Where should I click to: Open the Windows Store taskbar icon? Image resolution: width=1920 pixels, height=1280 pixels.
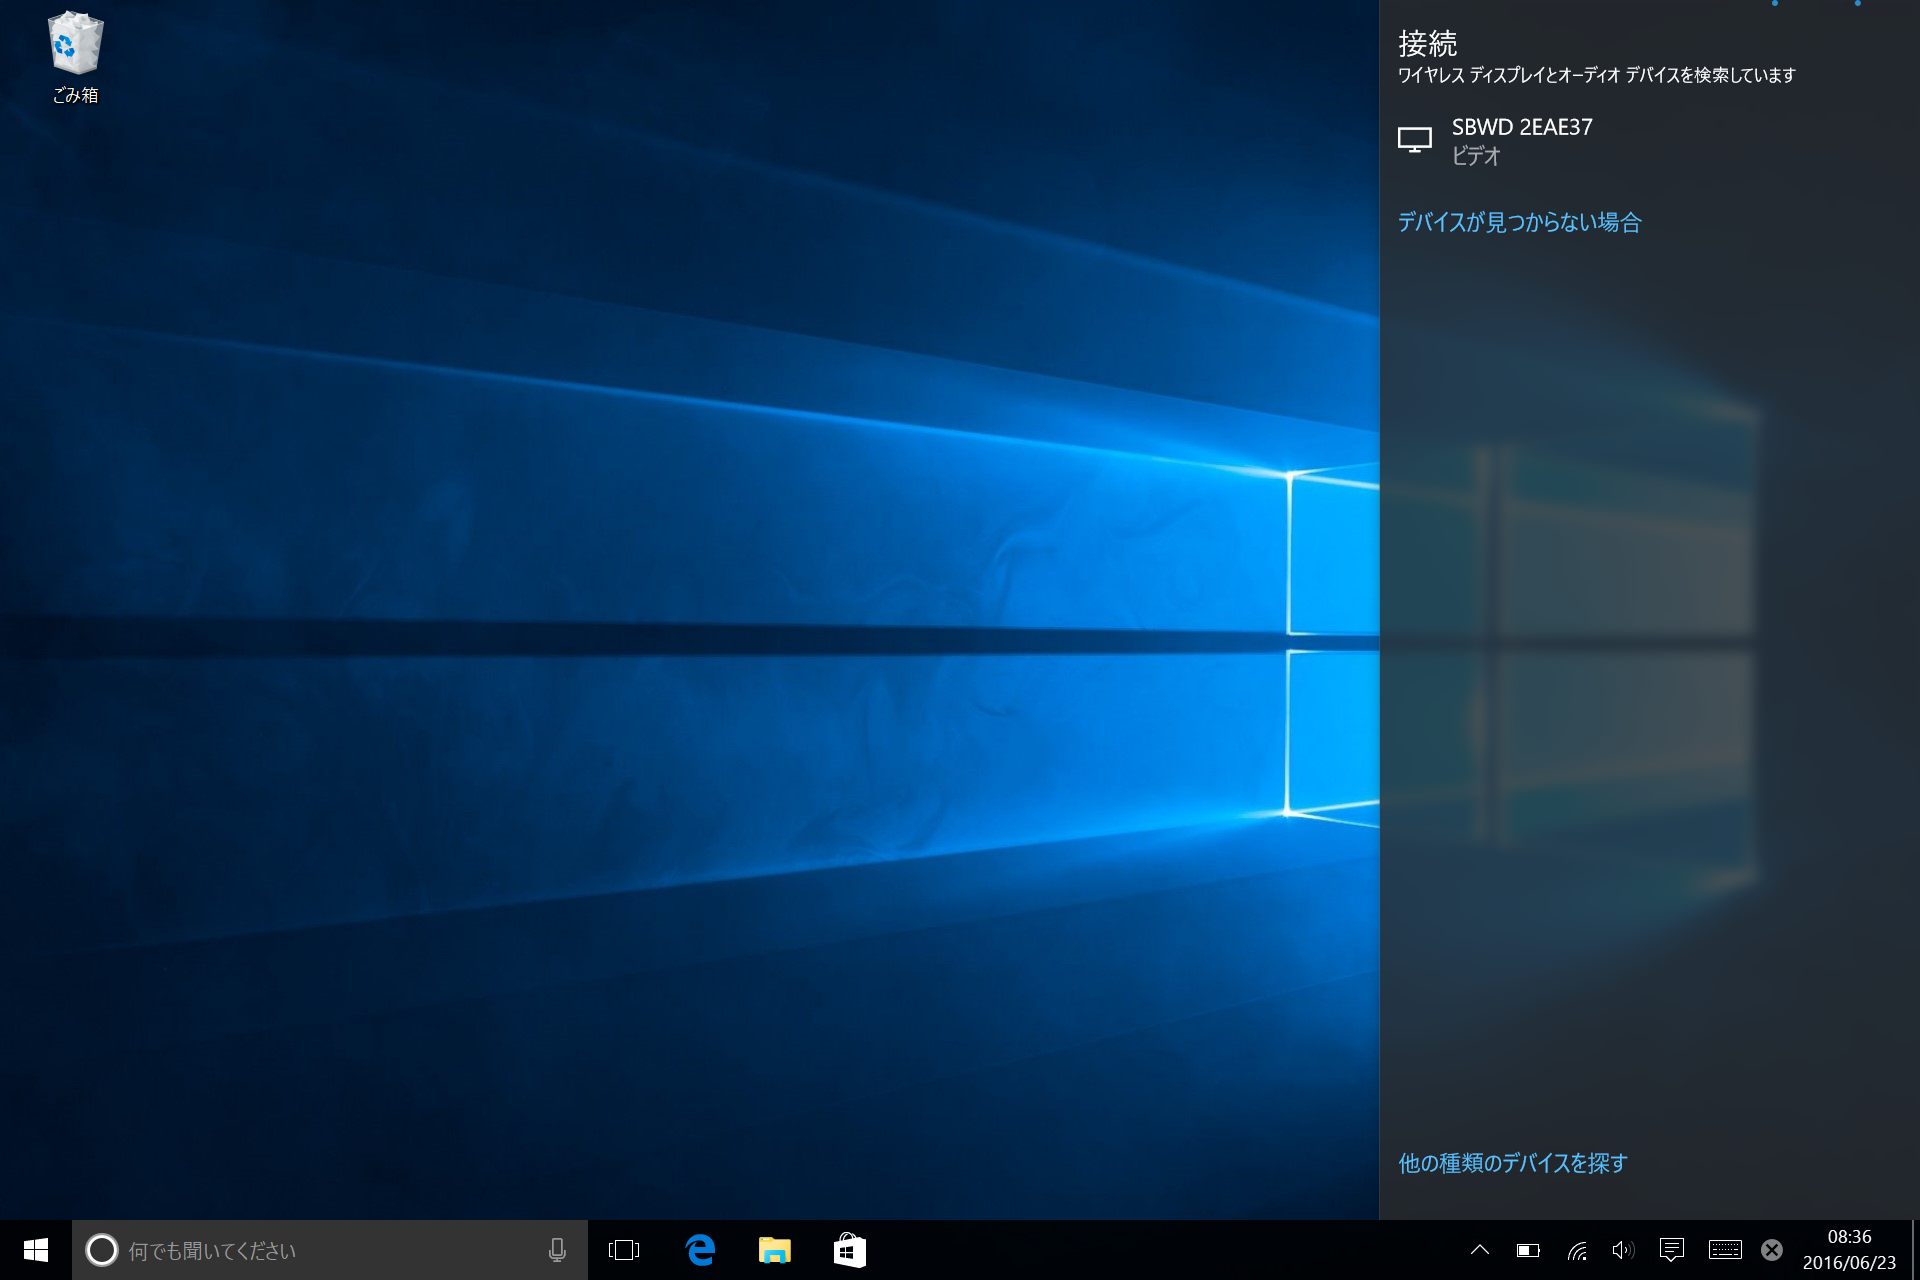849,1250
